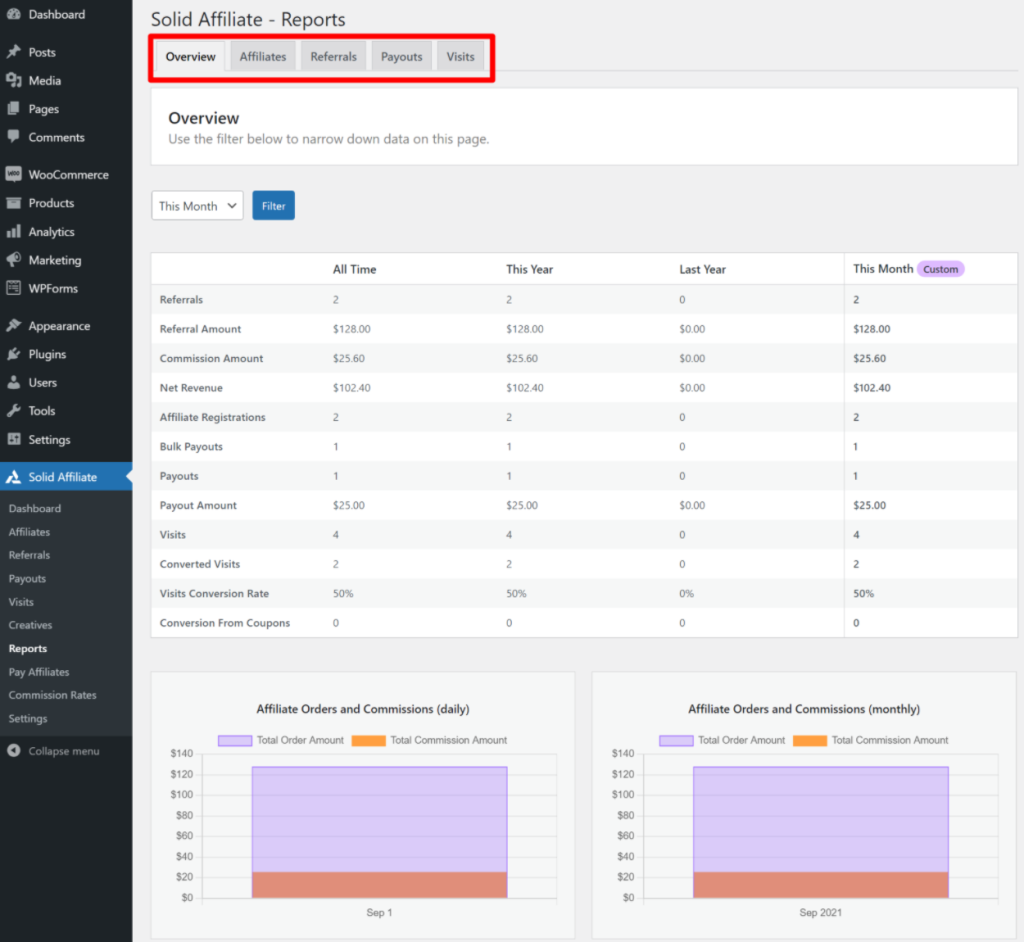
Task: Click the Analytics bar chart icon
Action: coord(14,231)
